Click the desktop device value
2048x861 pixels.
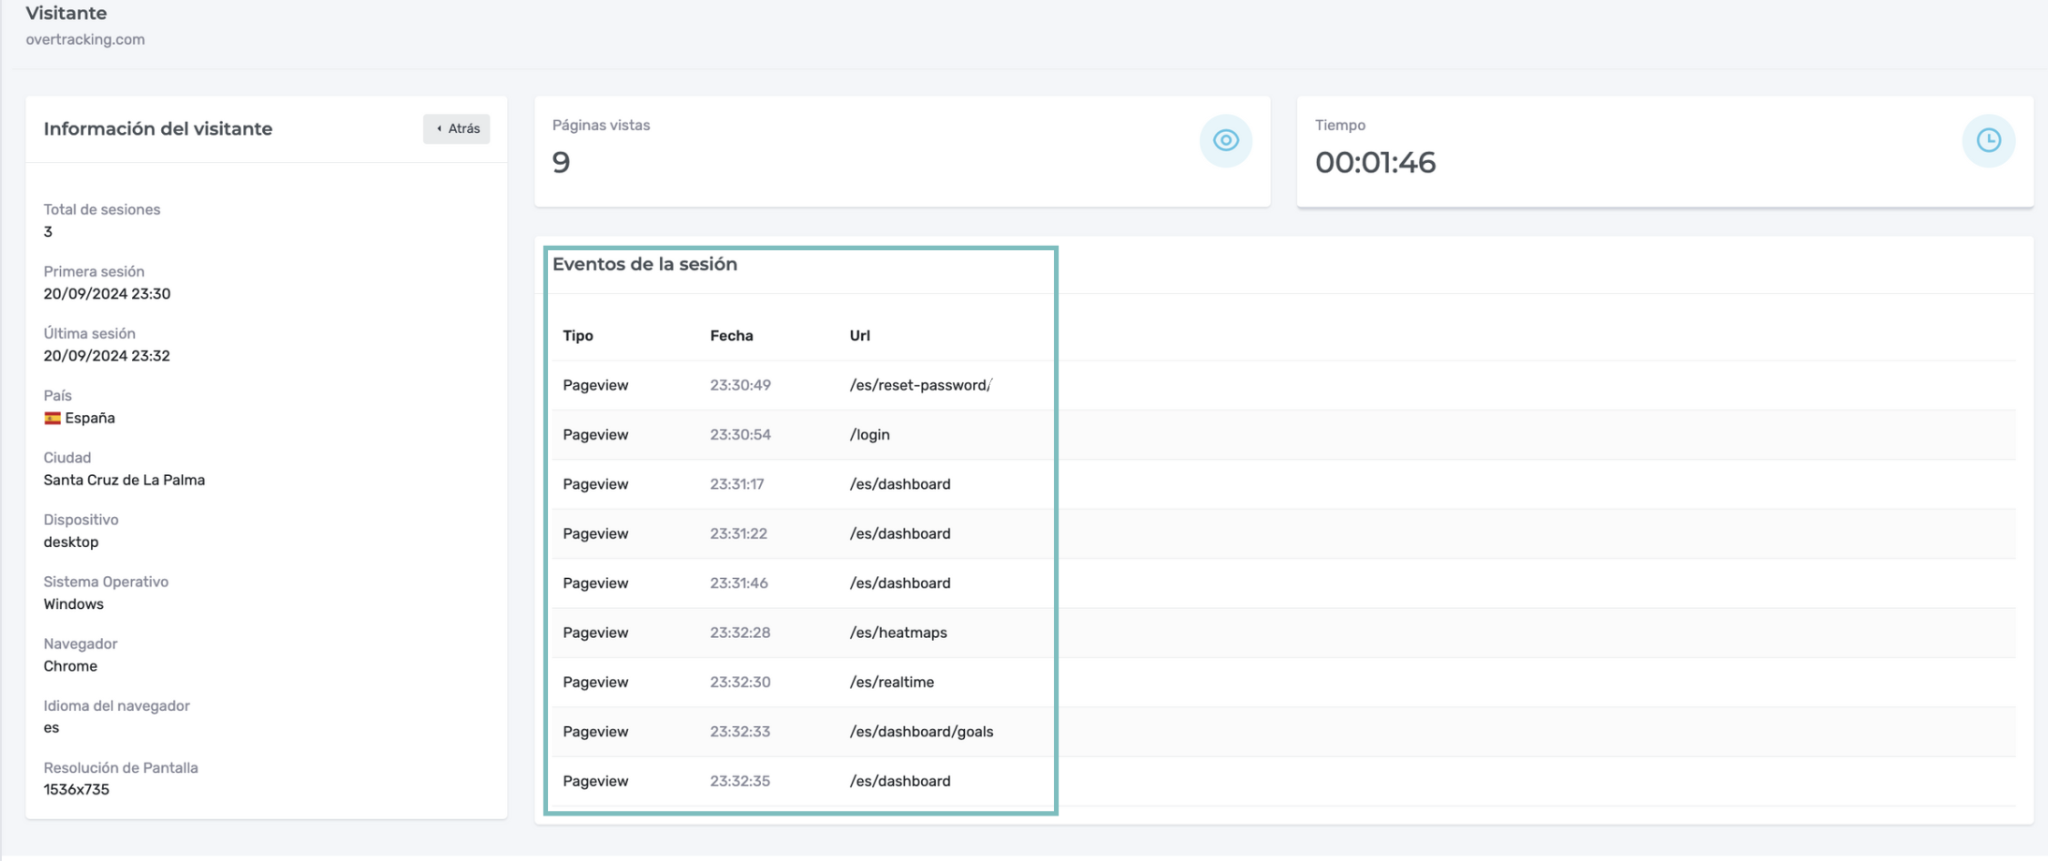pyautogui.click(x=71, y=542)
